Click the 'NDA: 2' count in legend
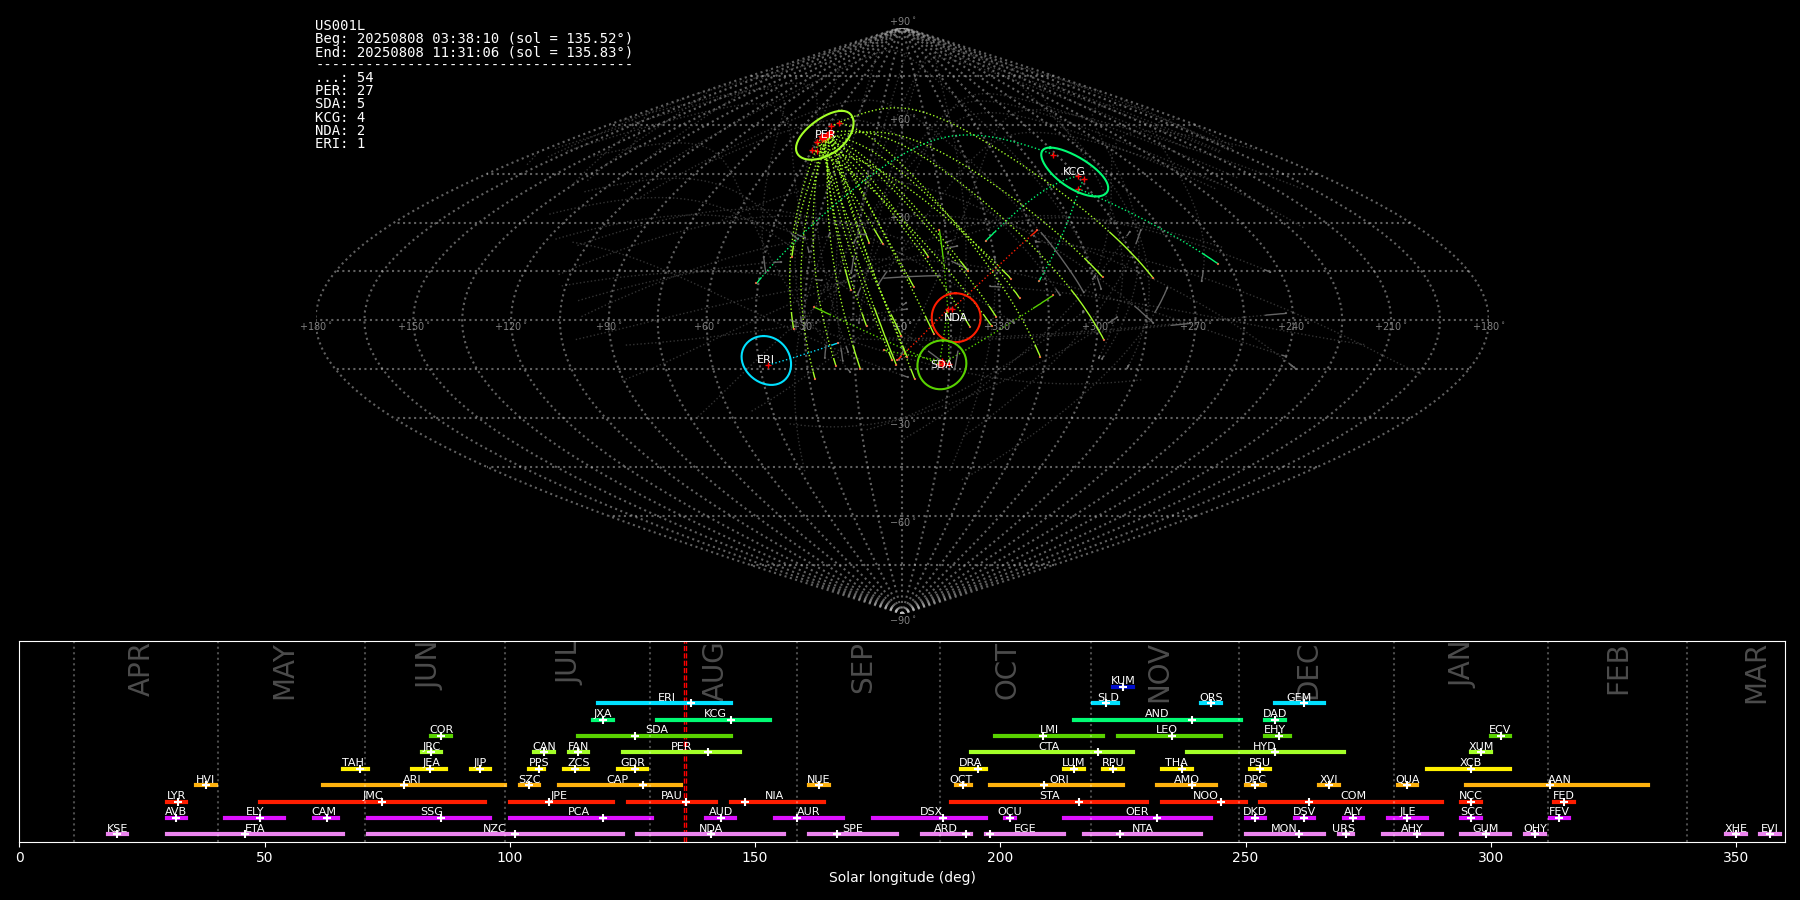The height and width of the screenshot is (900, 1800). [340, 131]
